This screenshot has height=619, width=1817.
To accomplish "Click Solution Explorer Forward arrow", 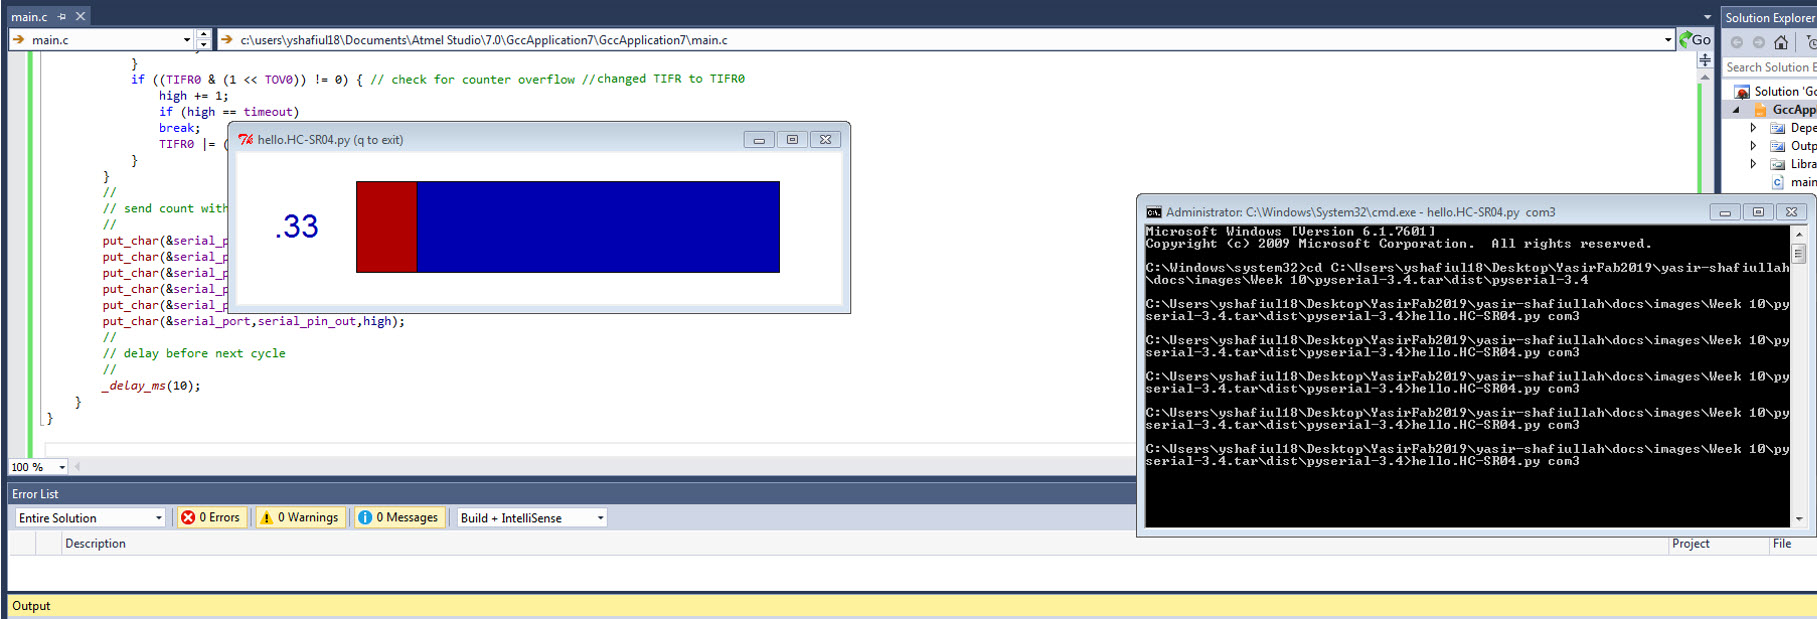I will coord(1759,42).
